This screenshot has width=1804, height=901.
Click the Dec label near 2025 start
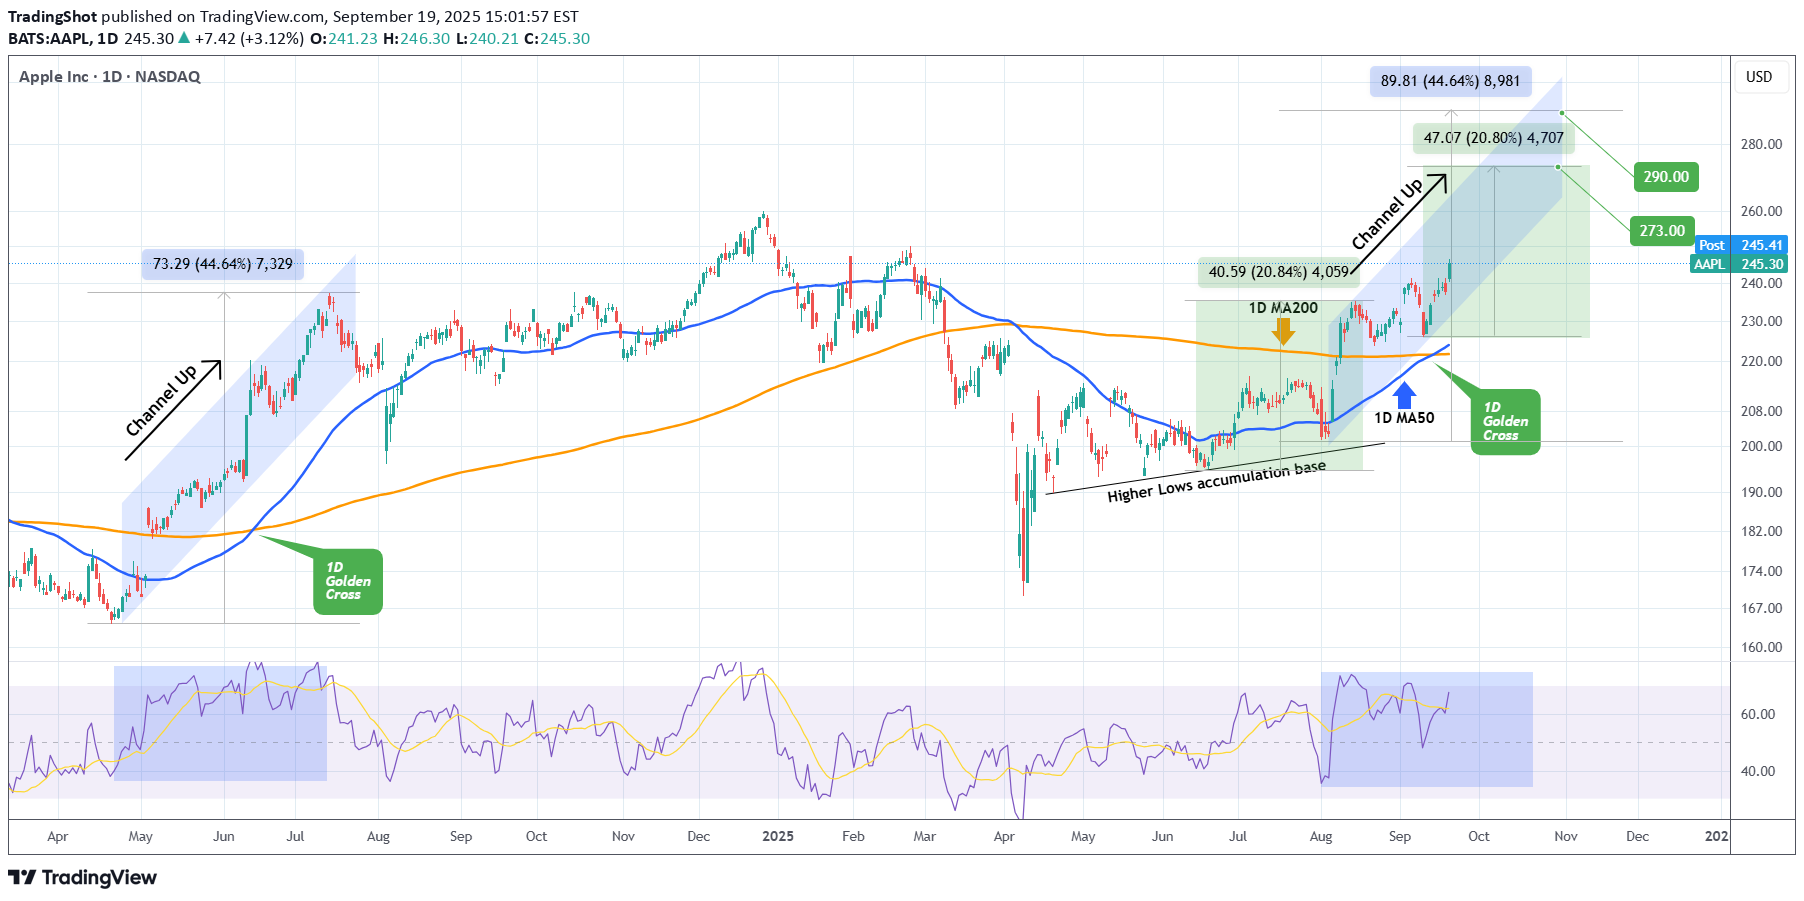point(698,836)
